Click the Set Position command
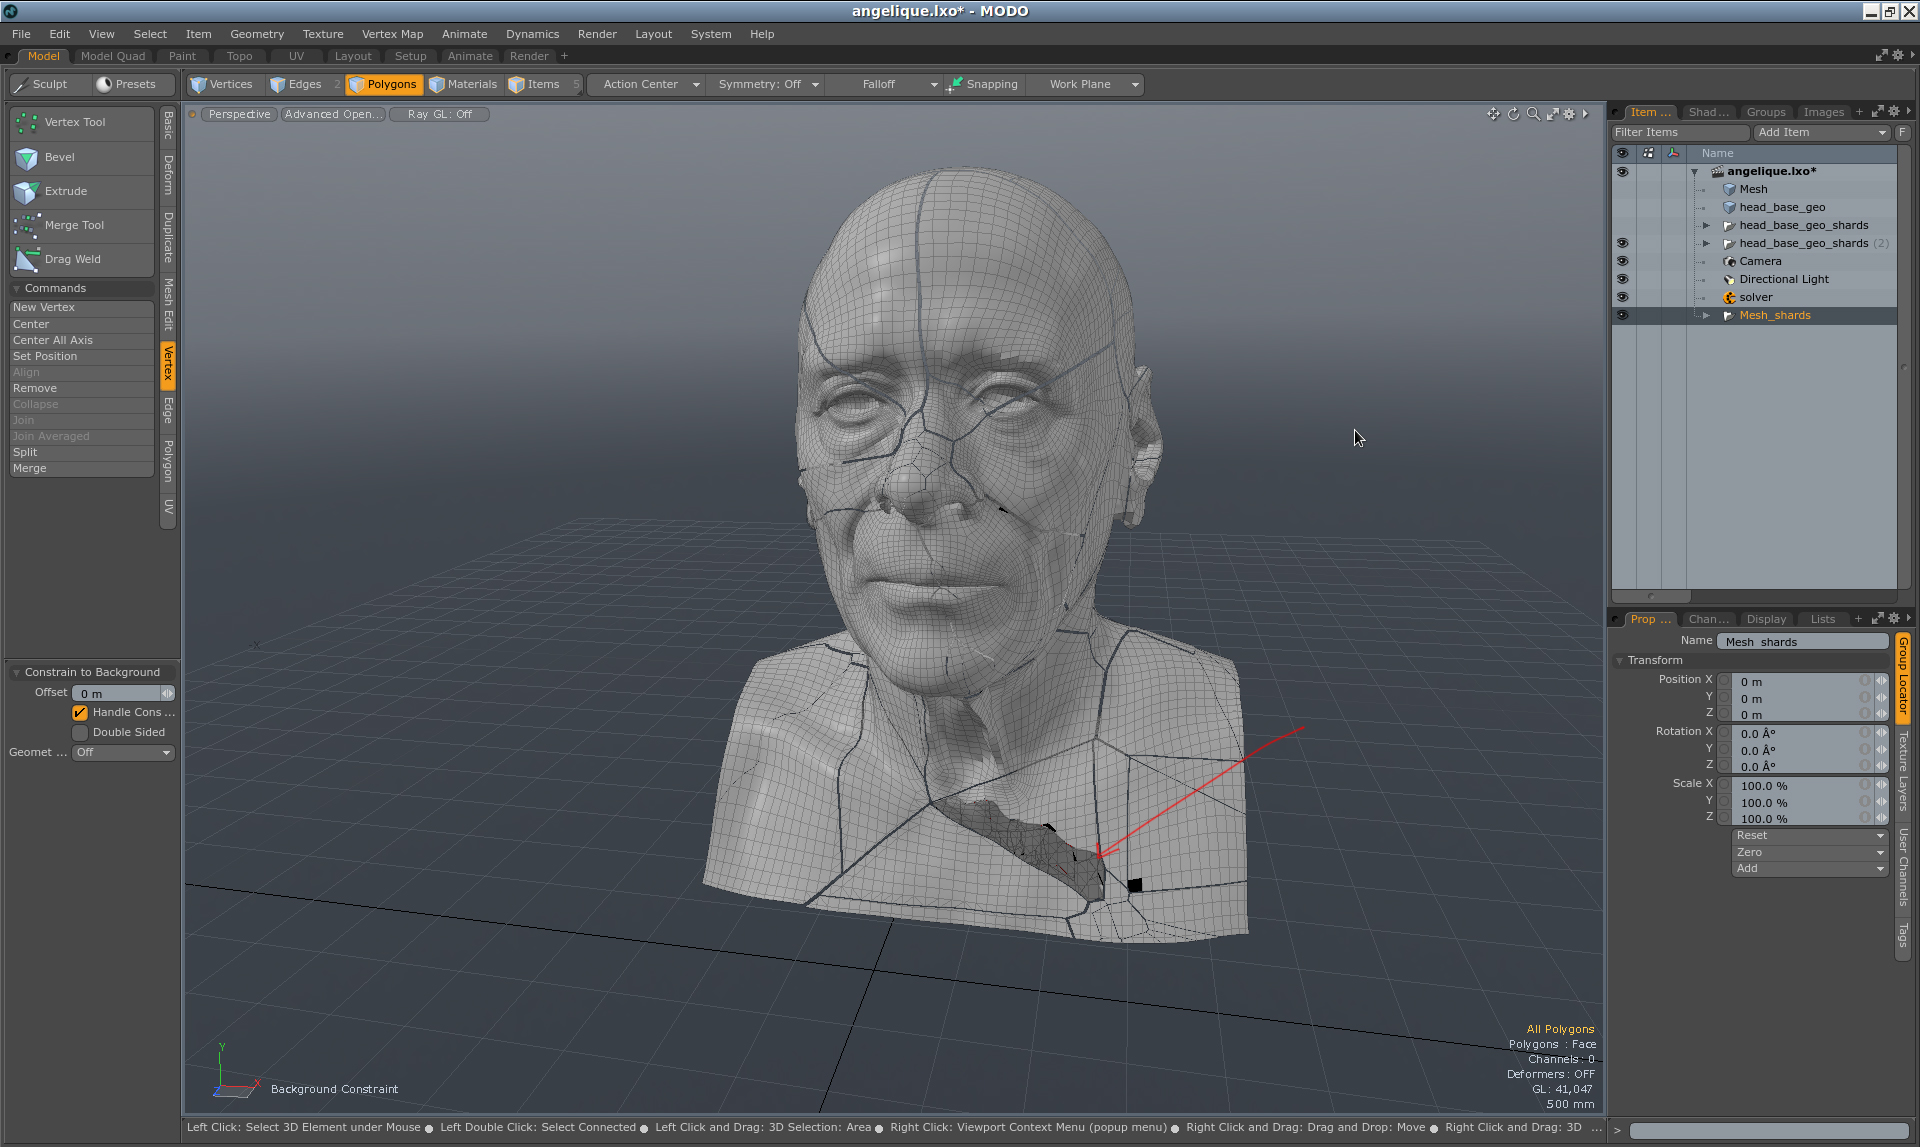The height and width of the screenshot is (1147, 1920). [x=82, y=357]
